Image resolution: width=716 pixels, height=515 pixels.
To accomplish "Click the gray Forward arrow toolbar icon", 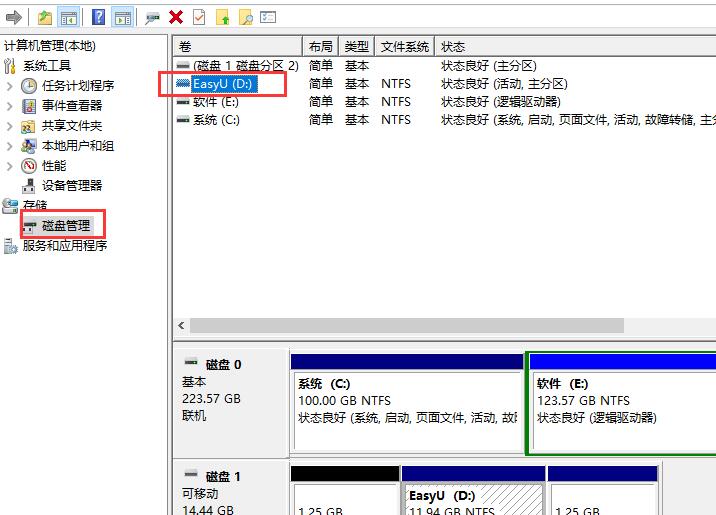I will pyautogui.click(x=14, y=18).
